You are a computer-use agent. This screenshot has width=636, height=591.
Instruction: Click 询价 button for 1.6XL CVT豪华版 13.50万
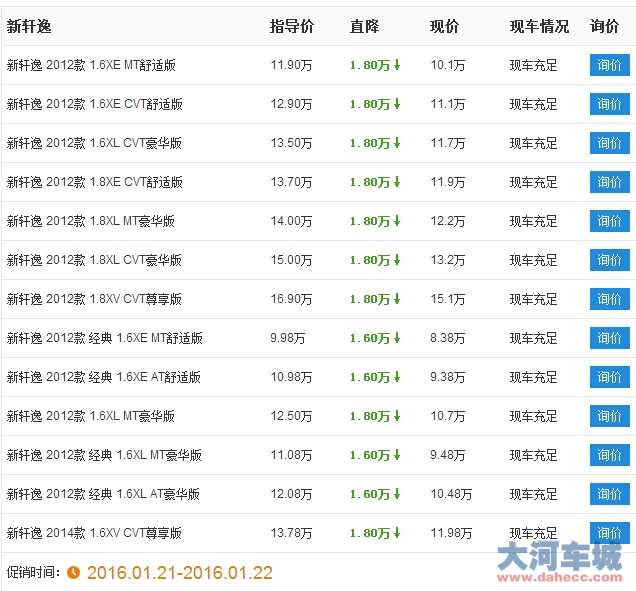point(609,143)
